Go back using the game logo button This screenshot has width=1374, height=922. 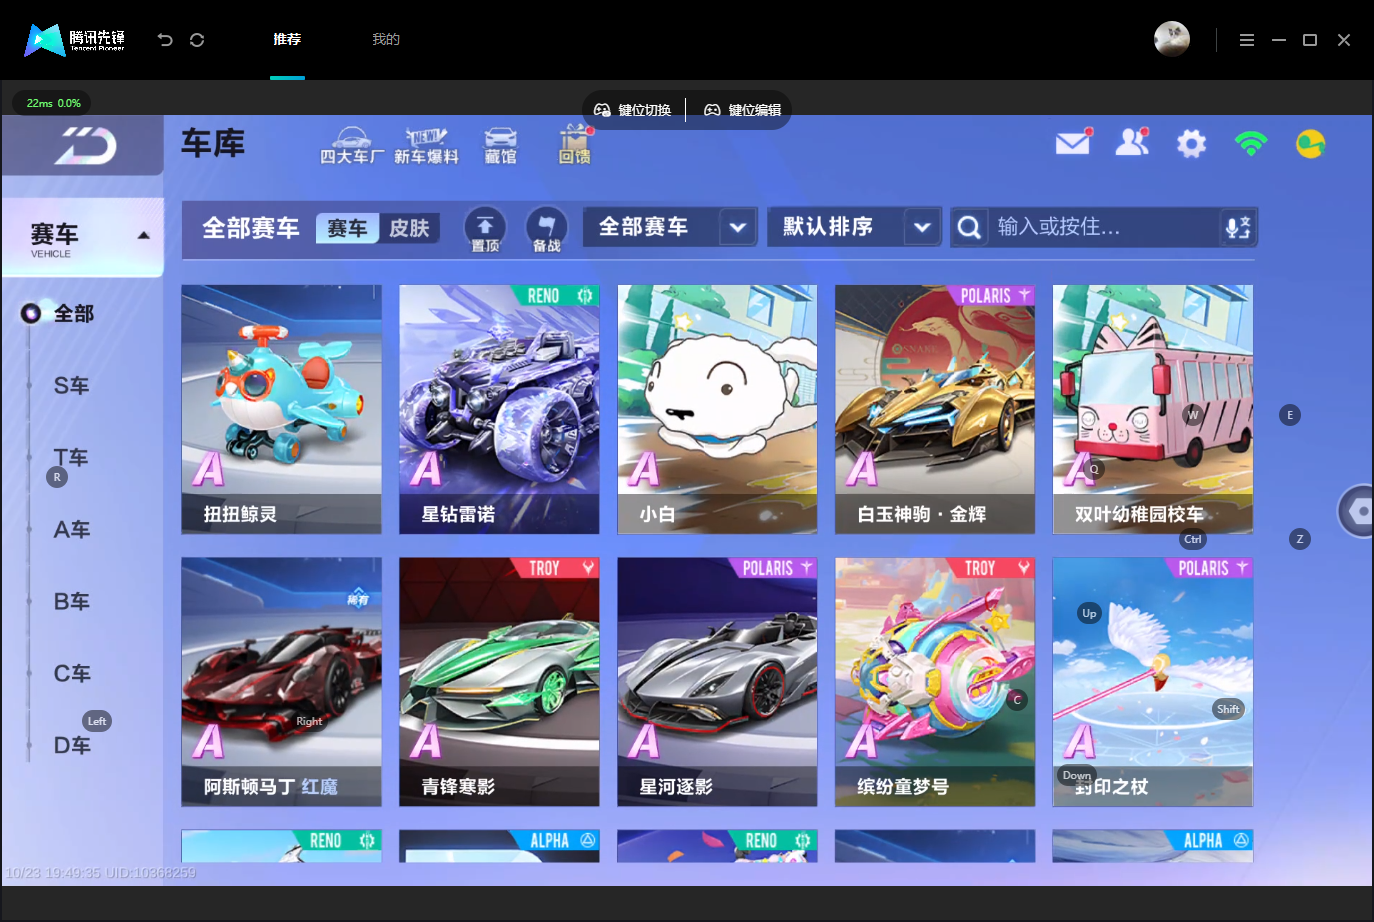pos(84,146)
